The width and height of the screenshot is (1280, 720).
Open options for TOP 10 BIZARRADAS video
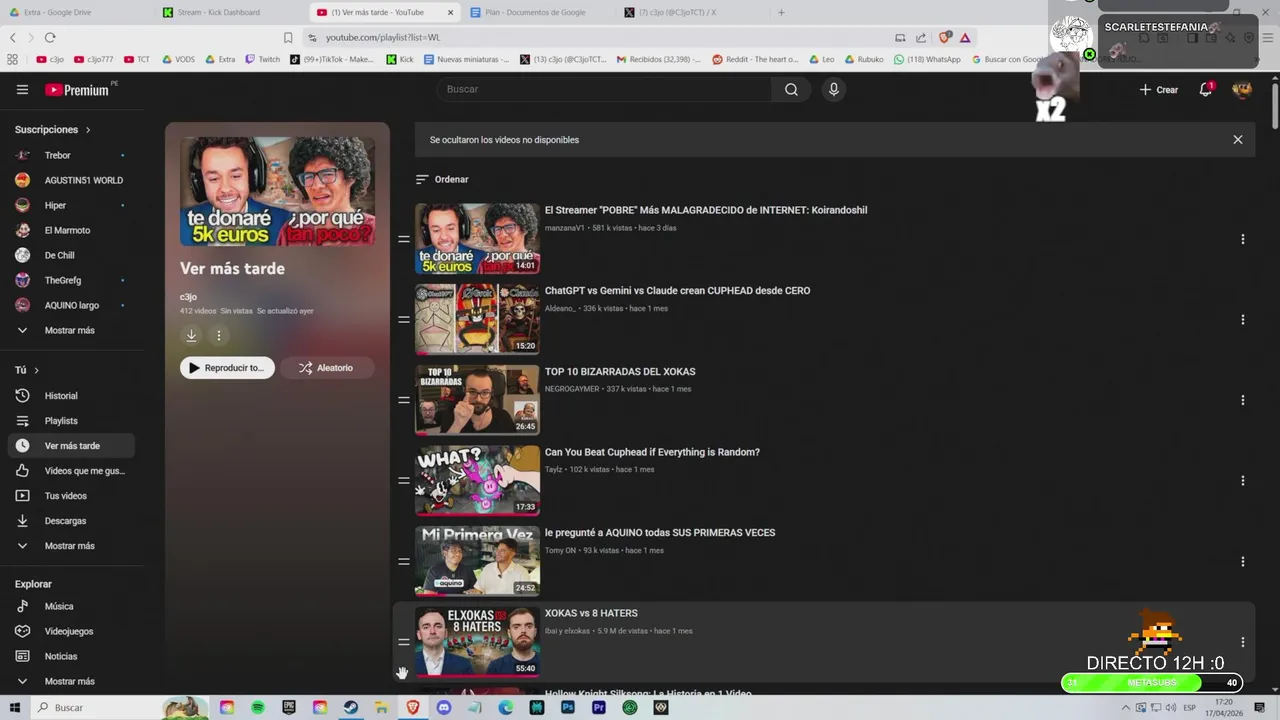click(x=1242, y=400)
